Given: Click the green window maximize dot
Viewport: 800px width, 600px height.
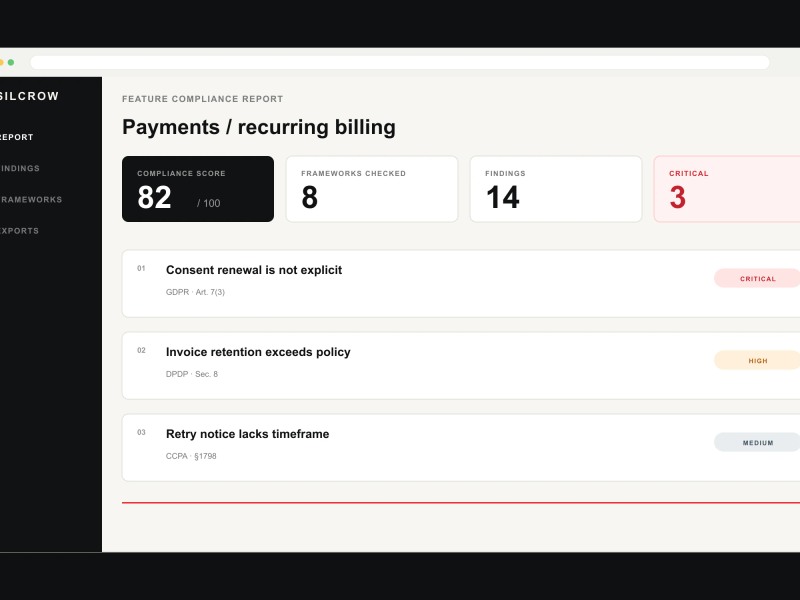Looking at the screenshot, I should 11,62.
